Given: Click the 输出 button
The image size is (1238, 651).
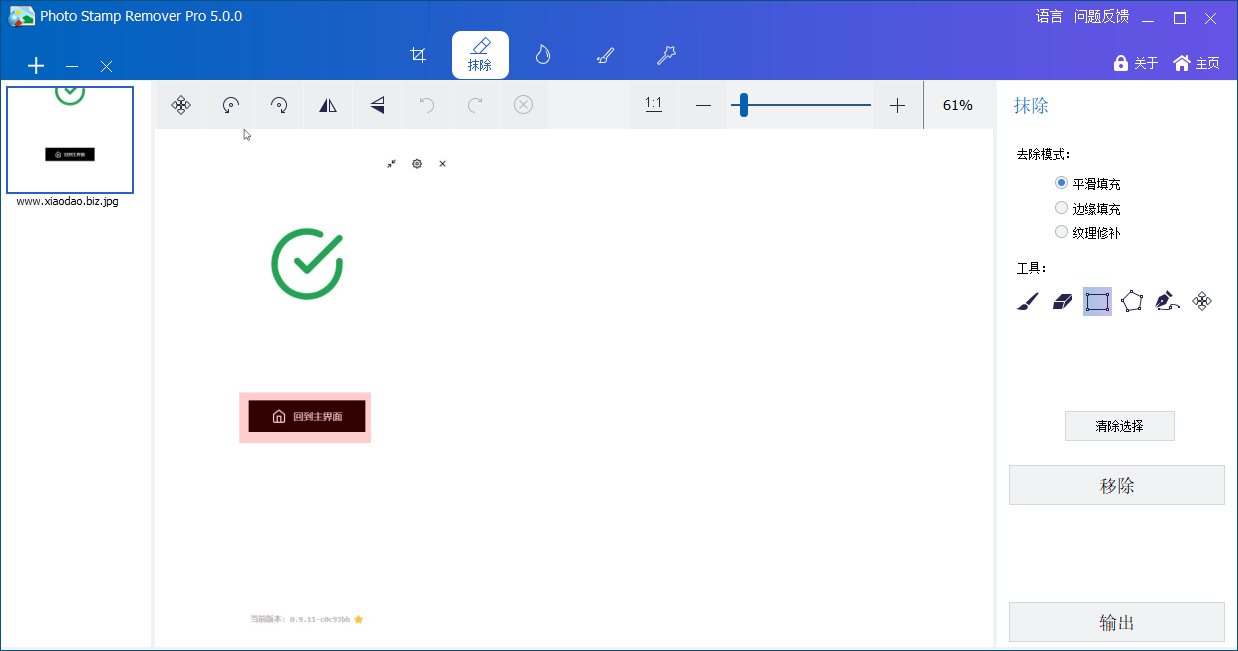Looking at the screenshot, I should coord(1116,622).
